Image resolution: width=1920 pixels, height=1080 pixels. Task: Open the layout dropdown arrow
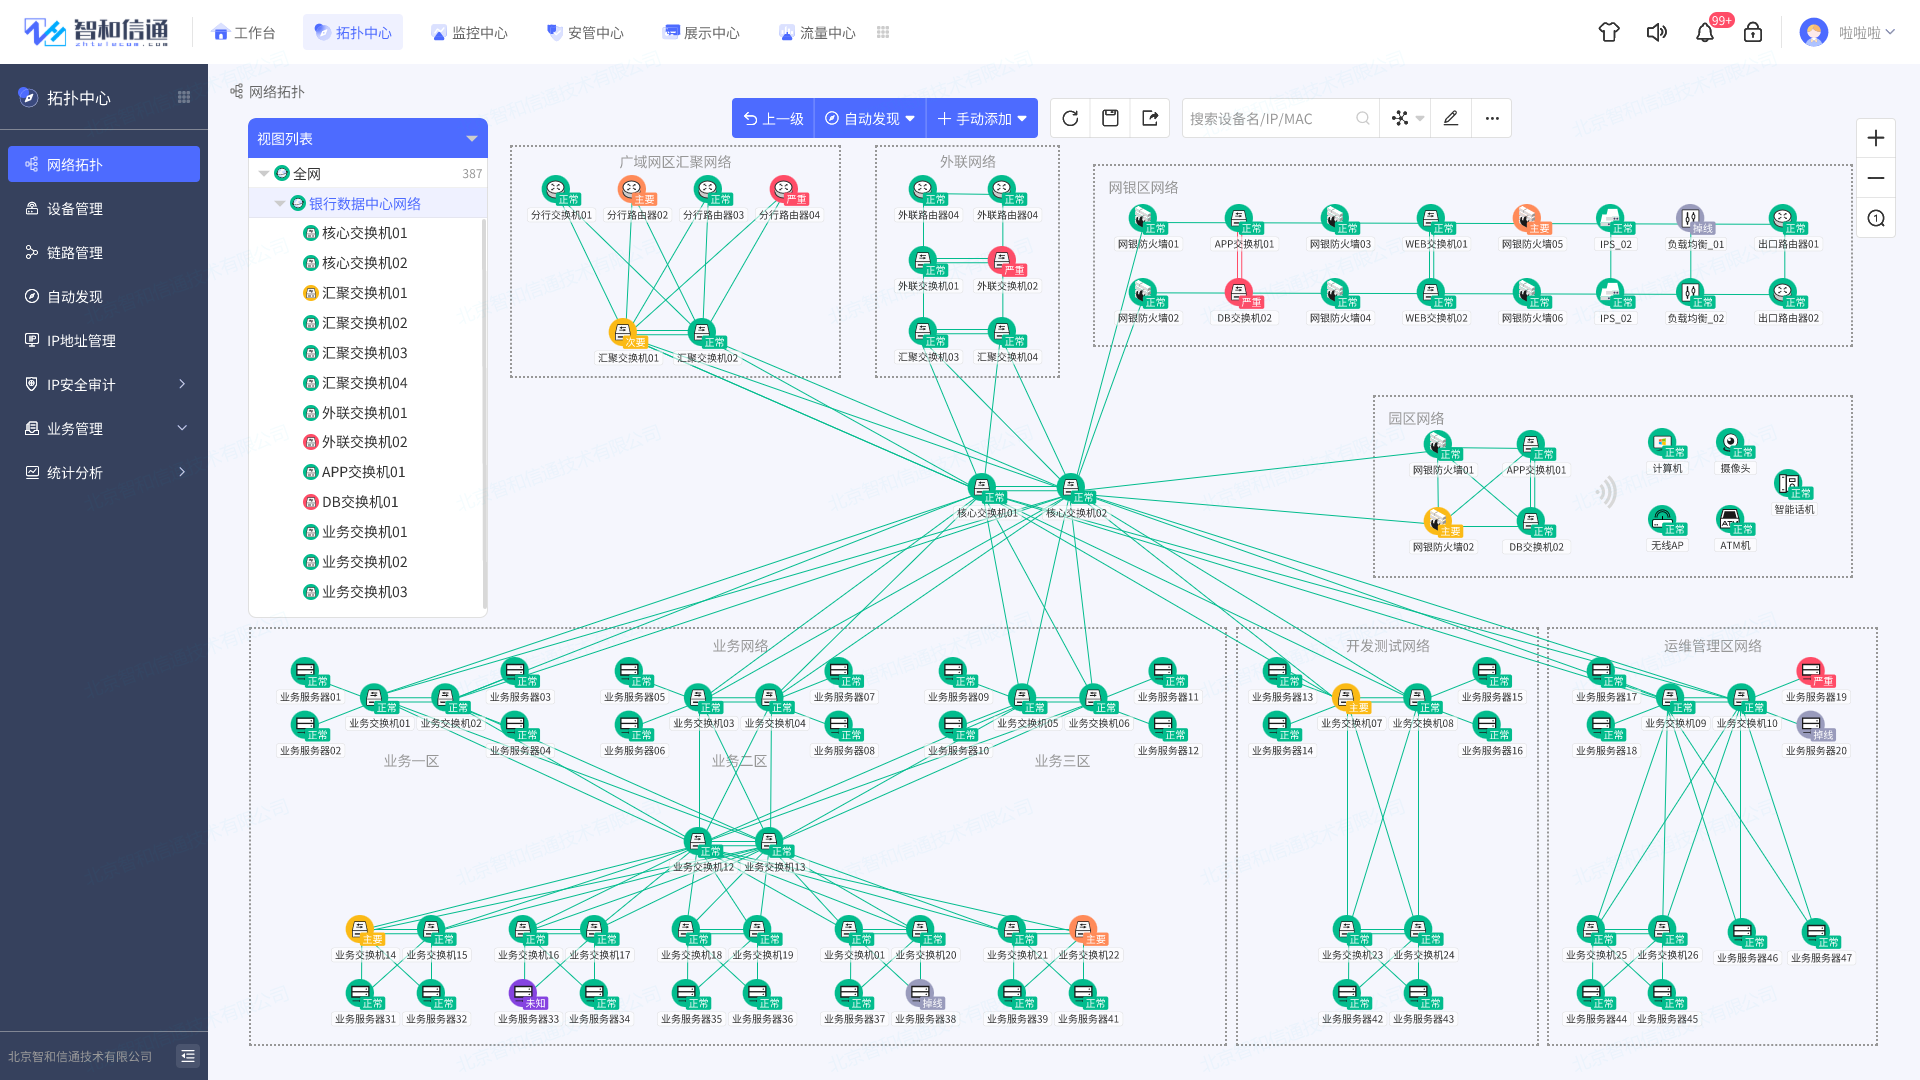[x=1420, y=118]
